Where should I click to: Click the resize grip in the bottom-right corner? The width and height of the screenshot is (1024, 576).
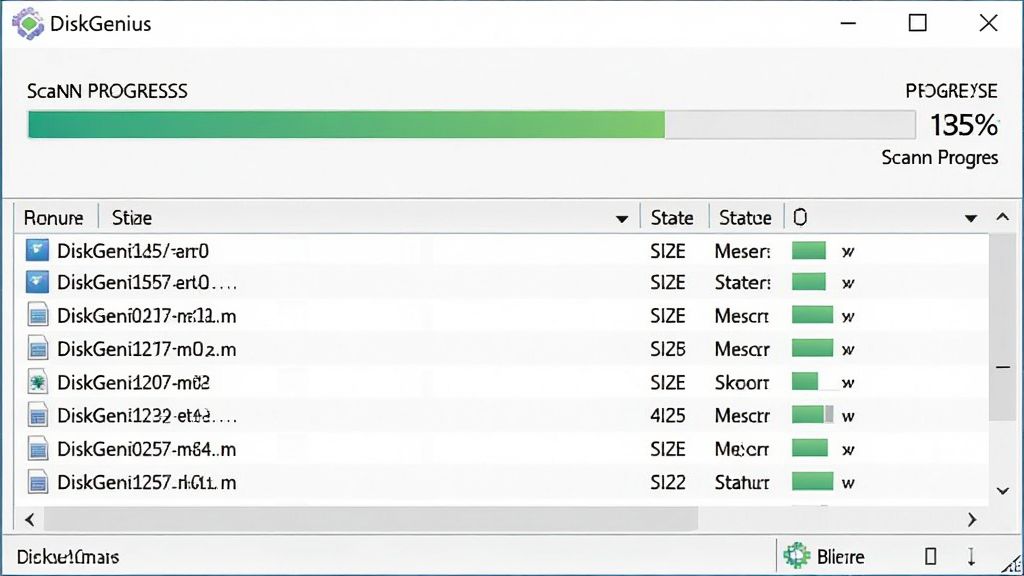[x=1012, y=564]
